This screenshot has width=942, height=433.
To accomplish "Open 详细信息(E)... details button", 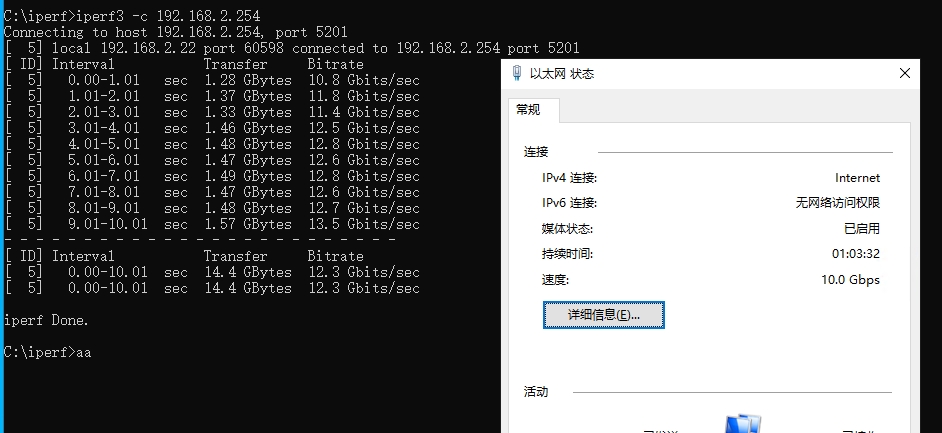I will (604, 315).
